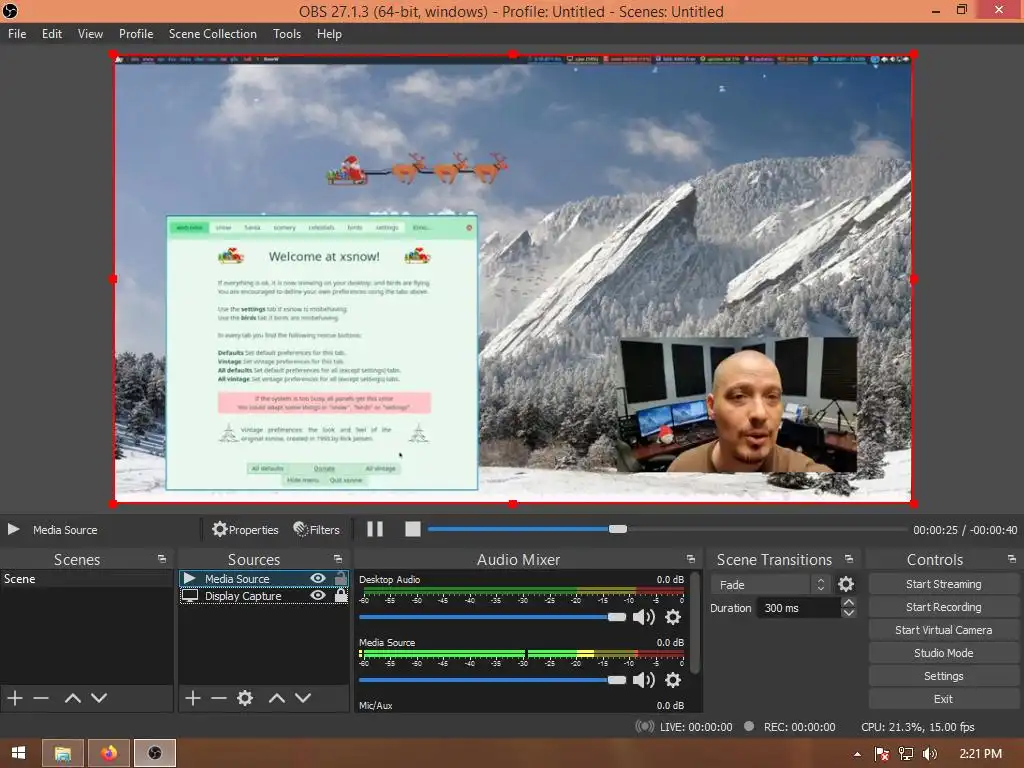
Task: Click Start Streaming
Action: [944, 584]
